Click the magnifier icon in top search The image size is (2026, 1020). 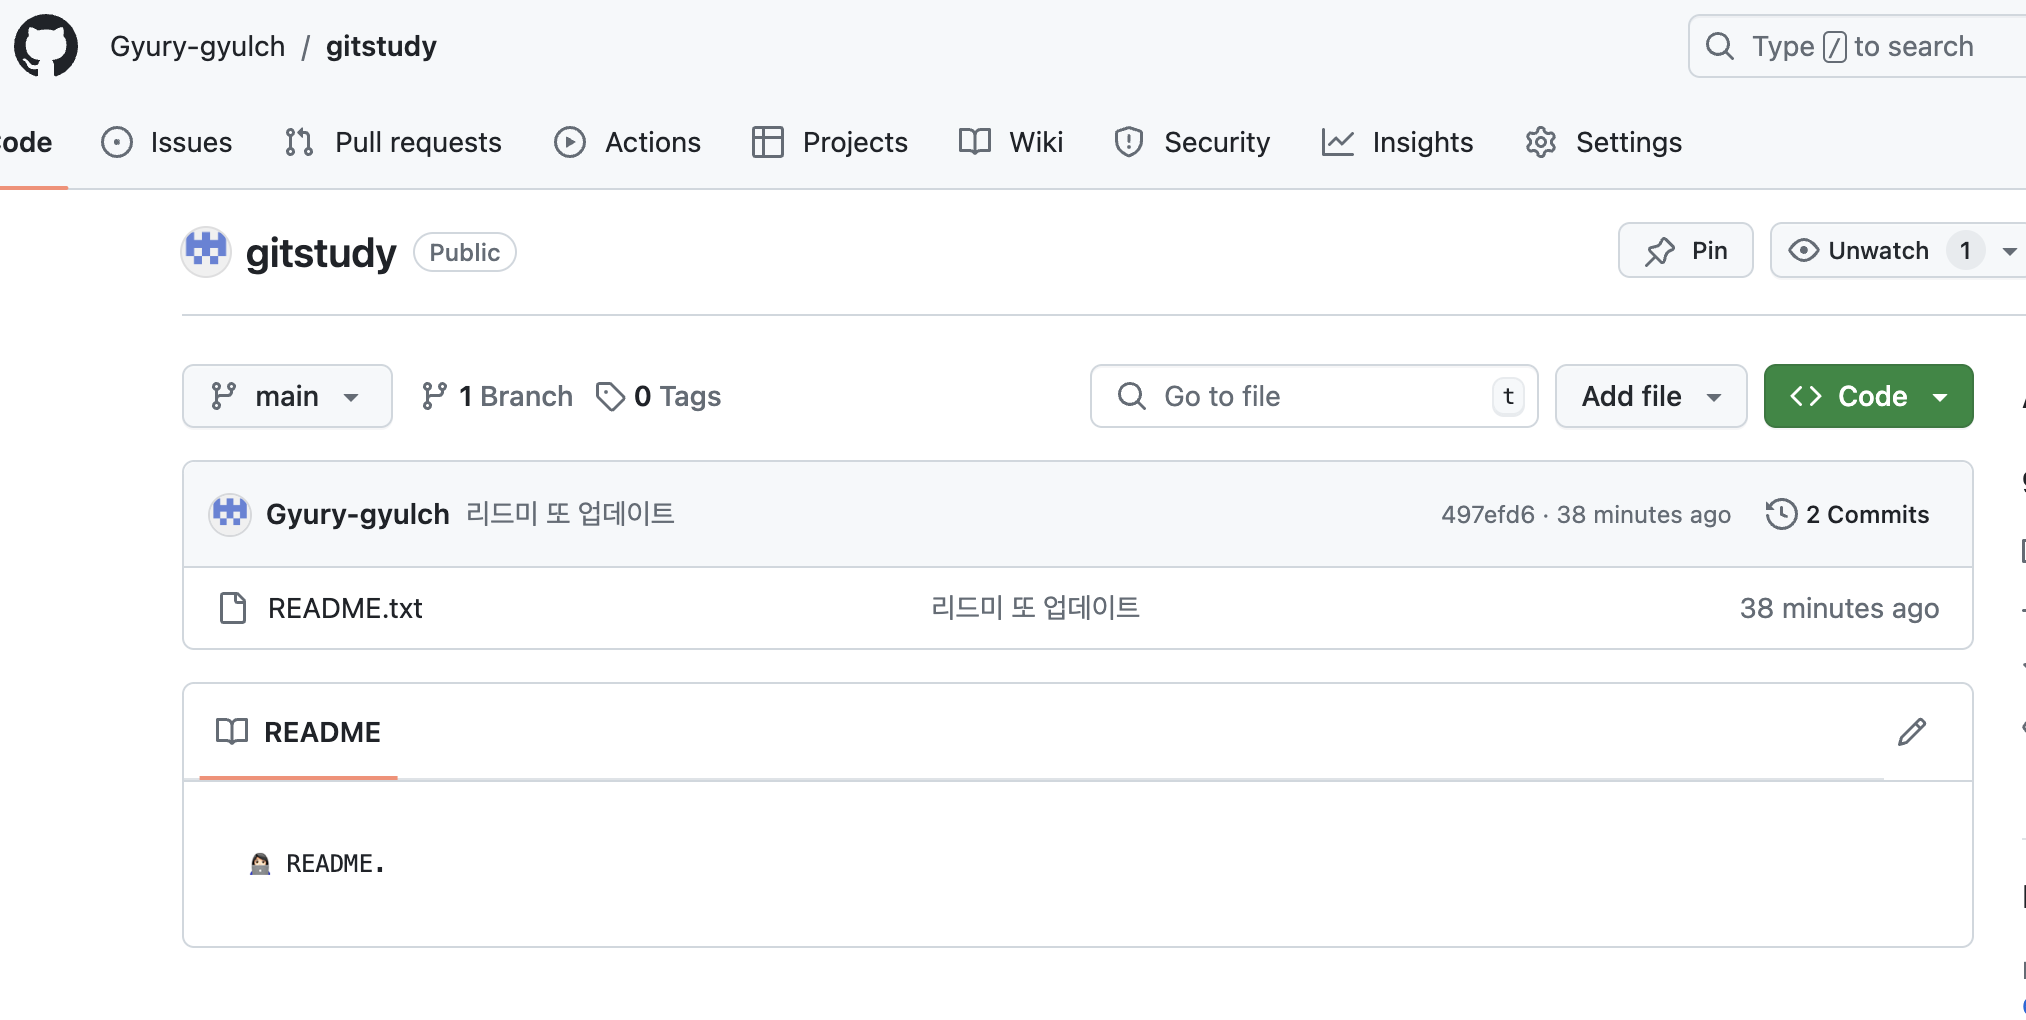pyautogui.click(x=1720, y=46)
